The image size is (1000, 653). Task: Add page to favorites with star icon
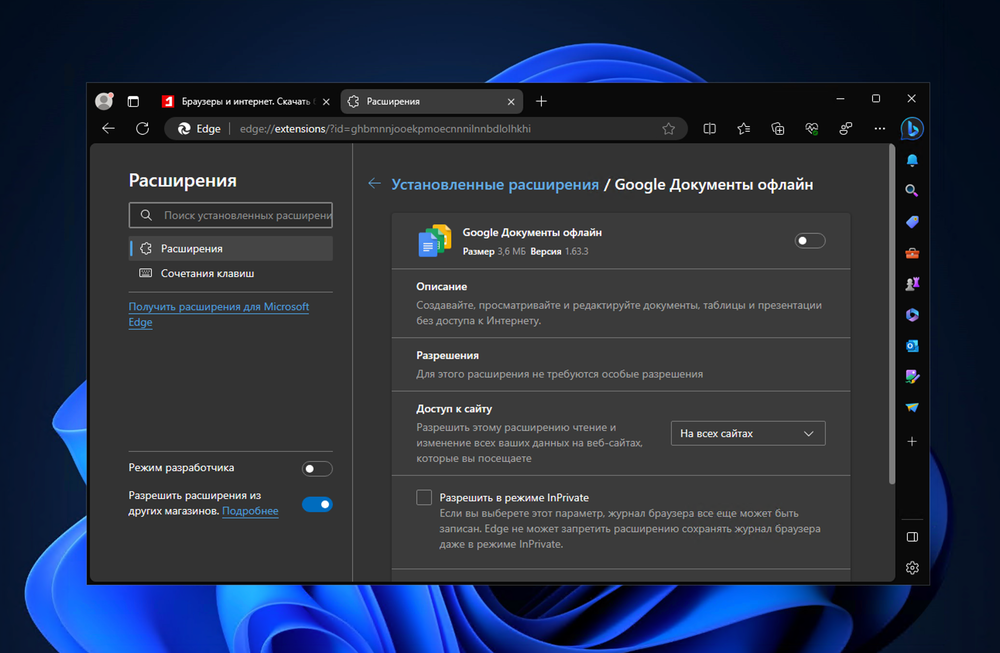click(669, 129)
